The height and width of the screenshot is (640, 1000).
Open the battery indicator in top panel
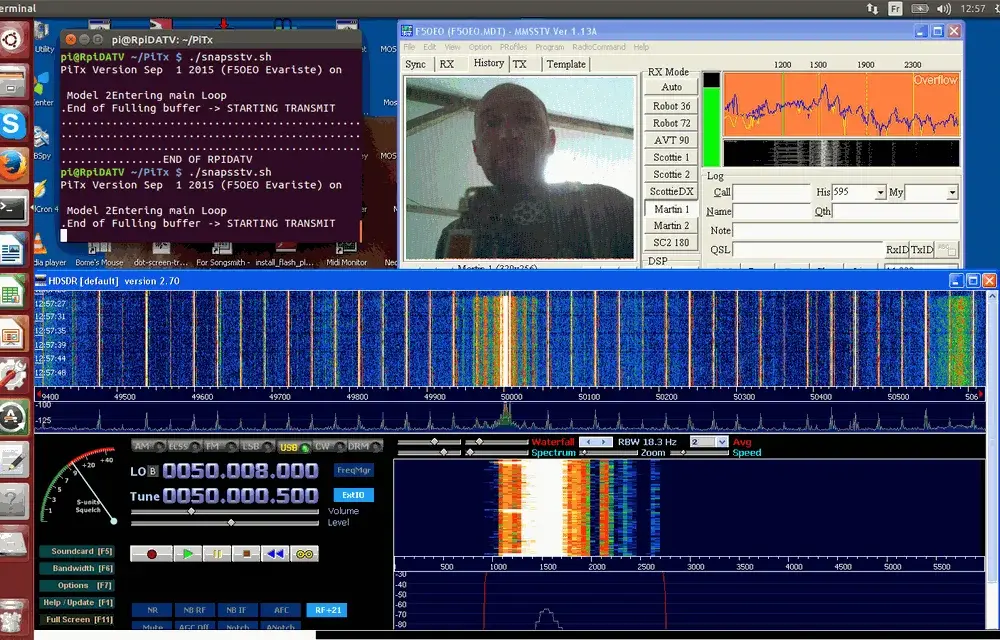coord(920,8)
